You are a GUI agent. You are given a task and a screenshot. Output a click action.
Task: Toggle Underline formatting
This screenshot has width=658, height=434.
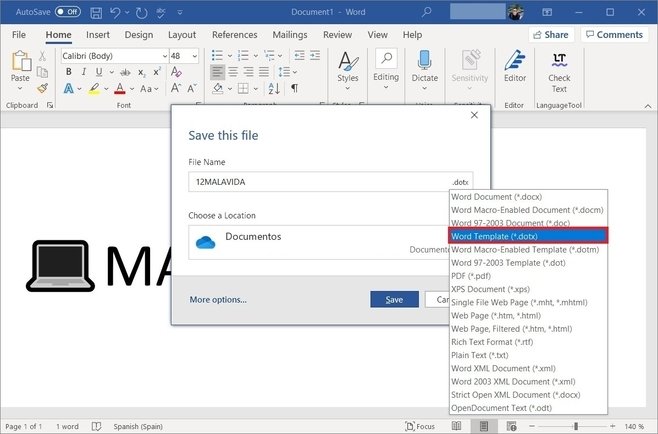tap(99, 72)
